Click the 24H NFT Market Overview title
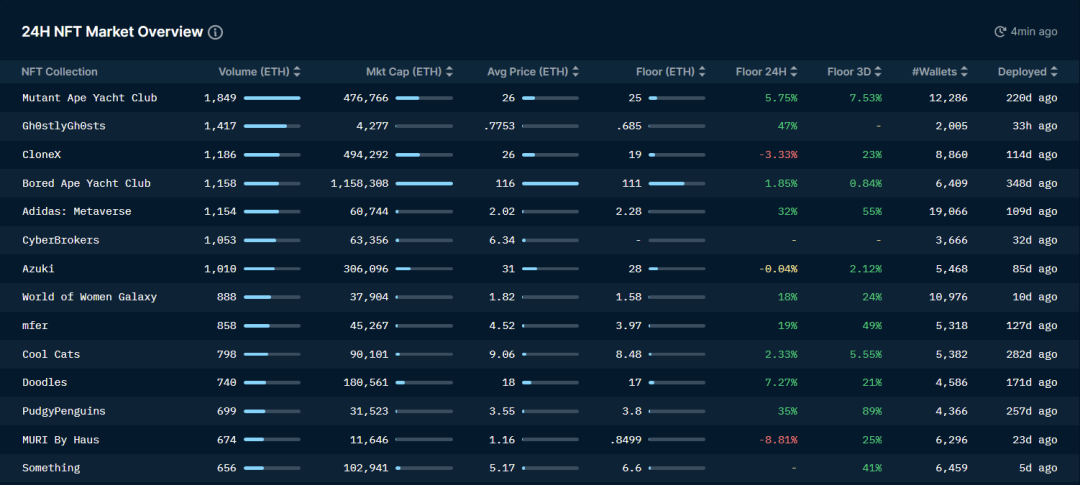Screen dimensions: 1080x485 tap(112, 32)
